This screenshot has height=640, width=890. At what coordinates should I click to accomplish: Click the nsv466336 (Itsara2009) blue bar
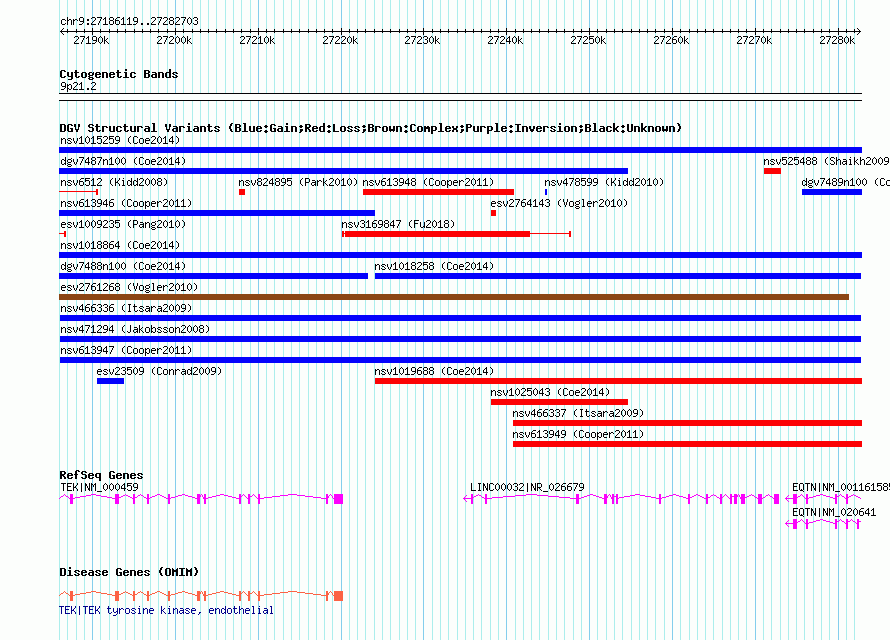click(460, 318)
